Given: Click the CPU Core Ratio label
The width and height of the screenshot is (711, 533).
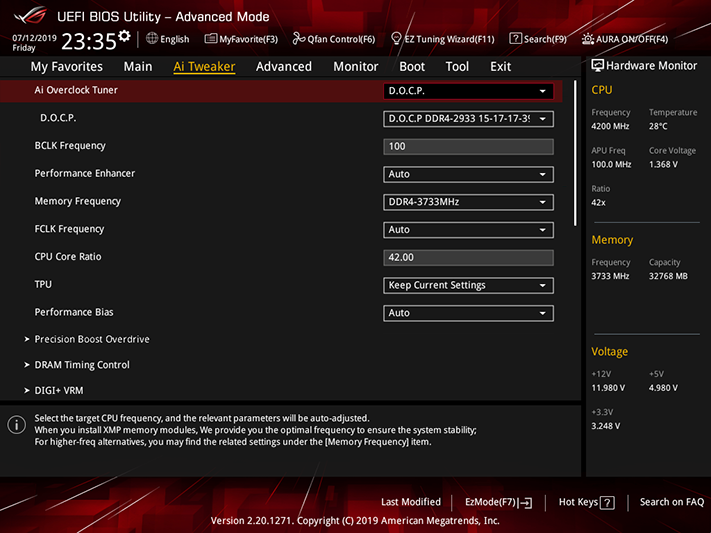Looking at the screenshot, I should click(x=68, y=257).
